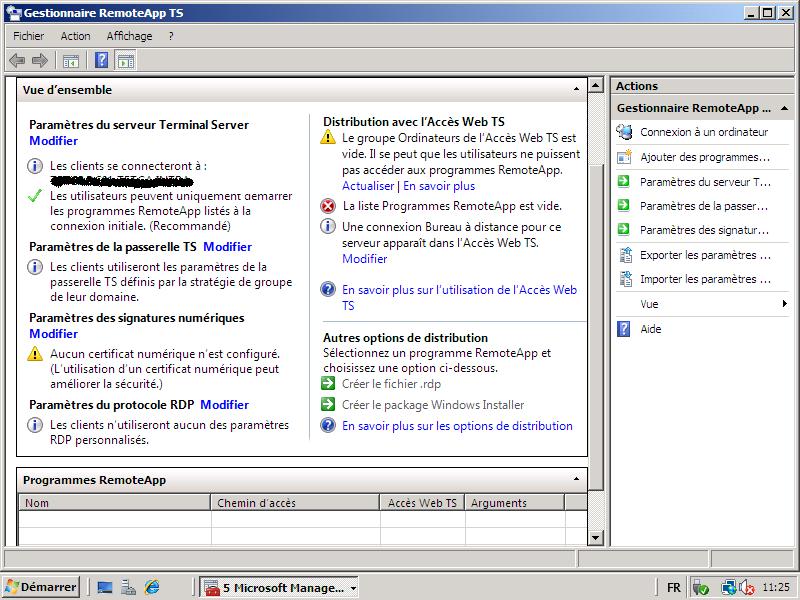Click Modifier under Paramètres du serveur Terminal Server

(x=54, y=141)
